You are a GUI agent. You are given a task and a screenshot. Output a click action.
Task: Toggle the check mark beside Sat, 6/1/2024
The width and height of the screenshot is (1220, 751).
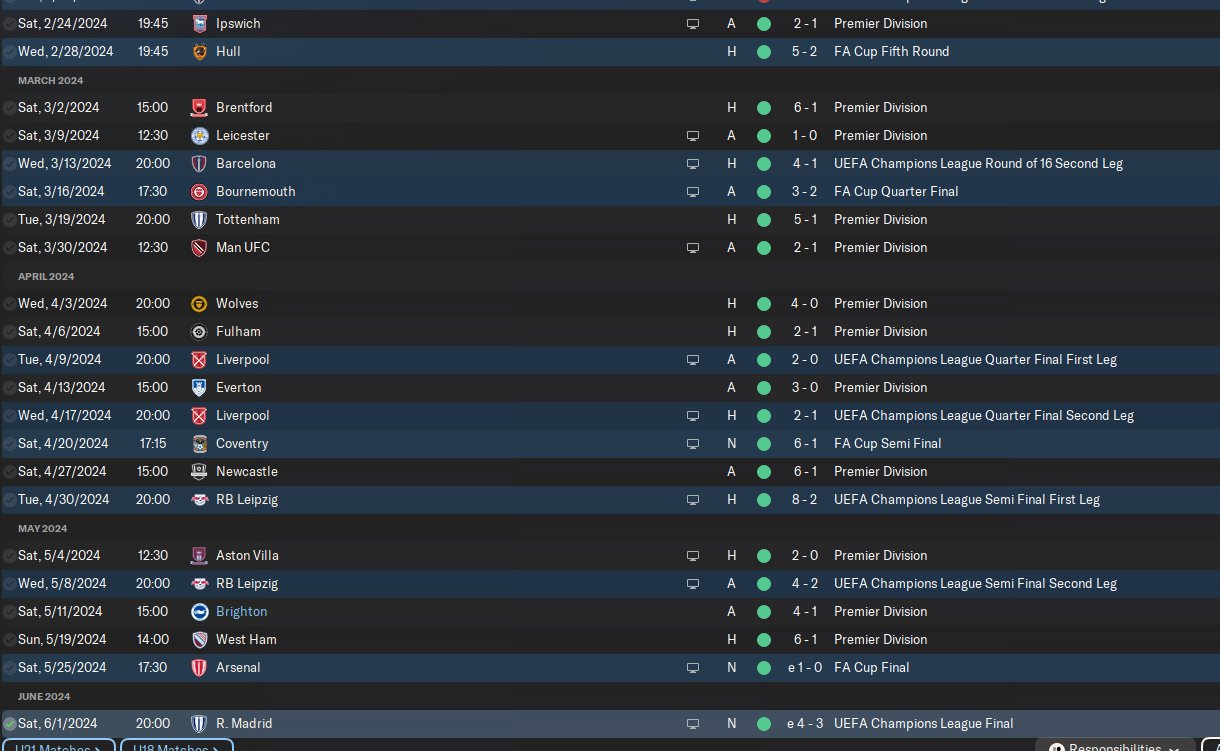tap(10, 723)
